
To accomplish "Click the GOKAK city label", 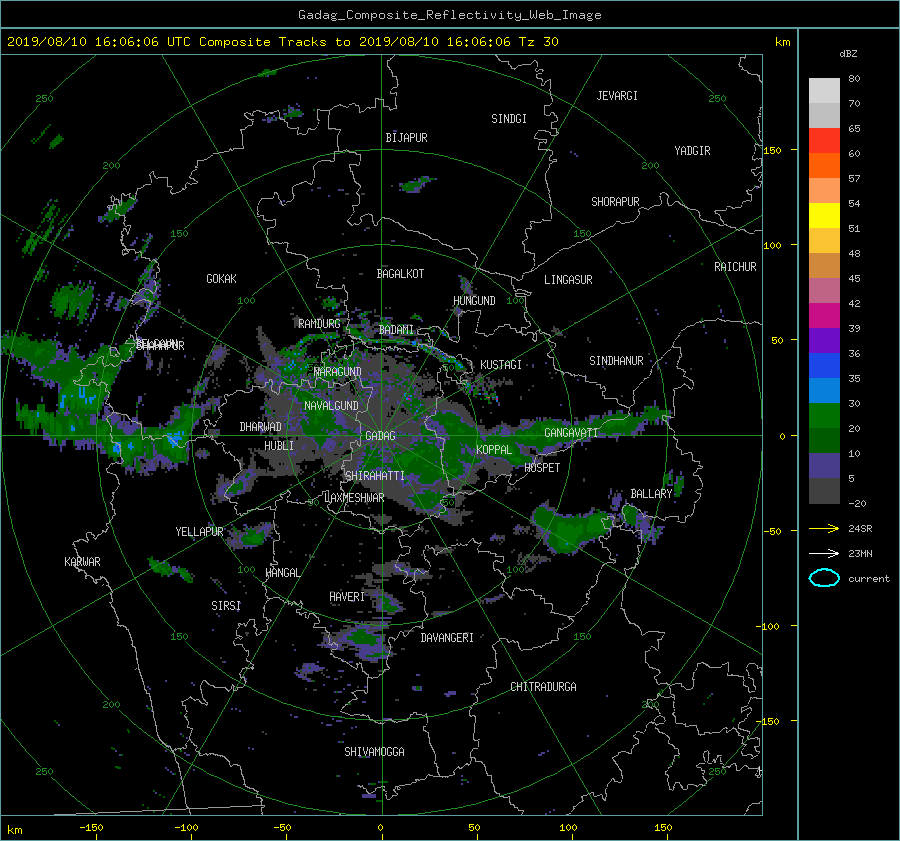I will (x=221, y=279).
